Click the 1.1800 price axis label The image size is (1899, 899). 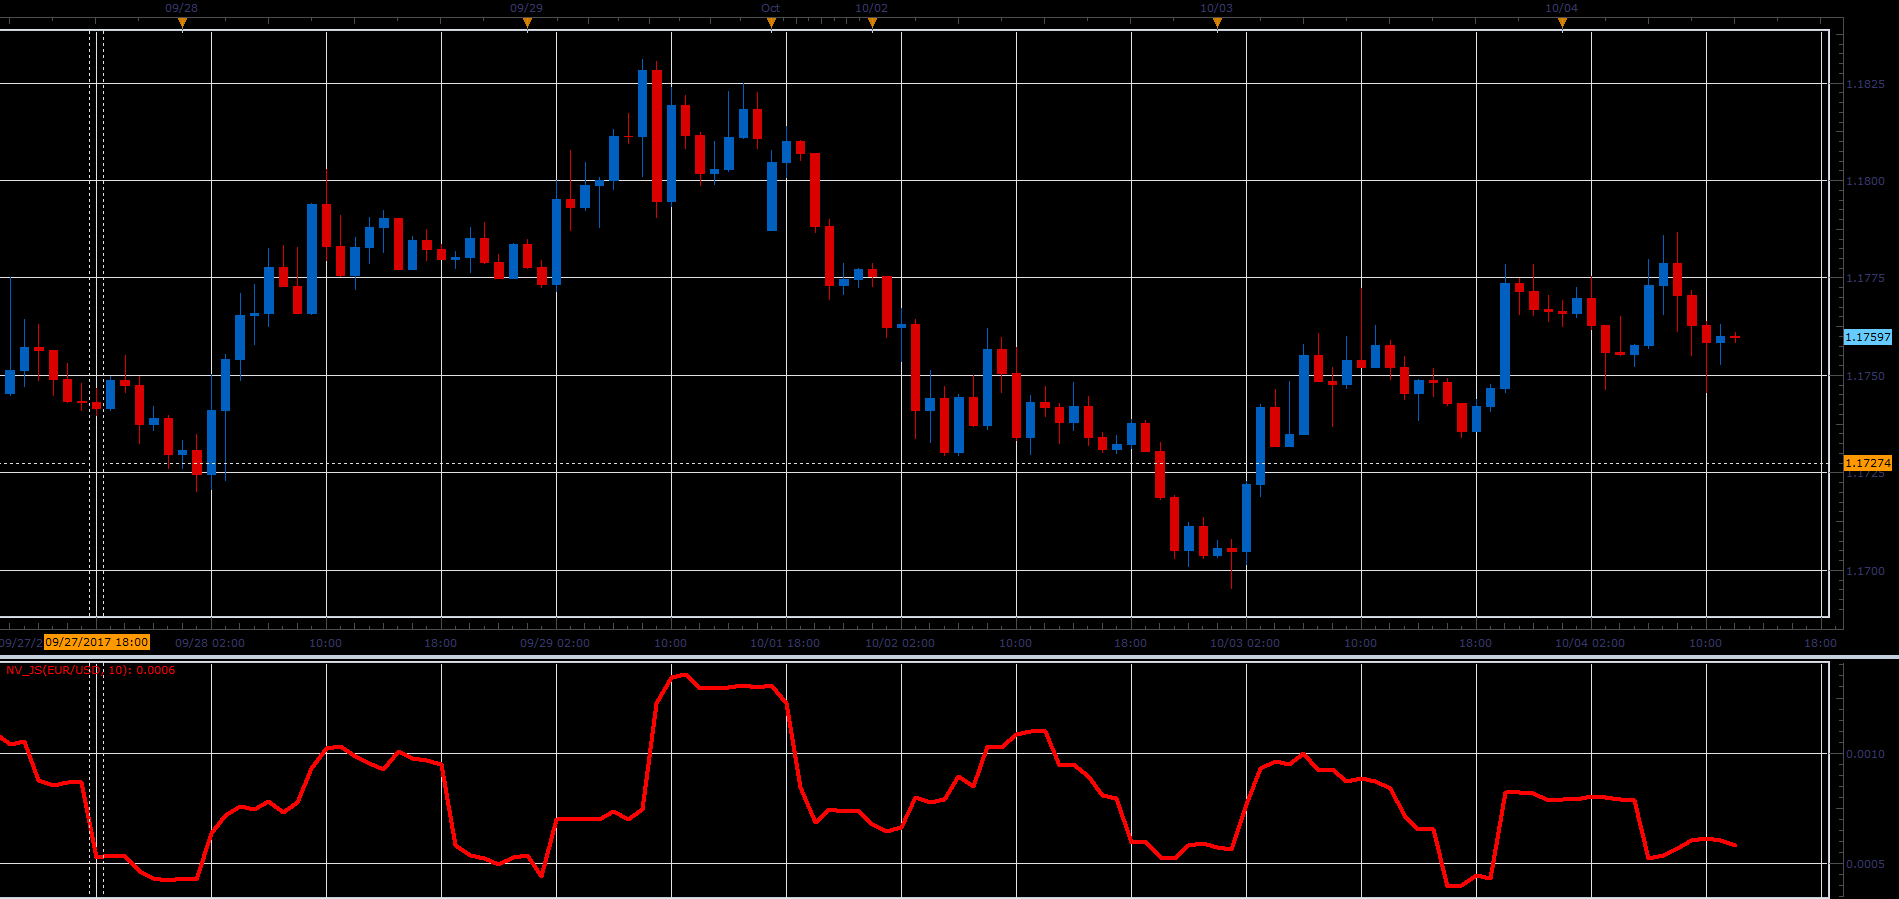(x=1865, y=182)
